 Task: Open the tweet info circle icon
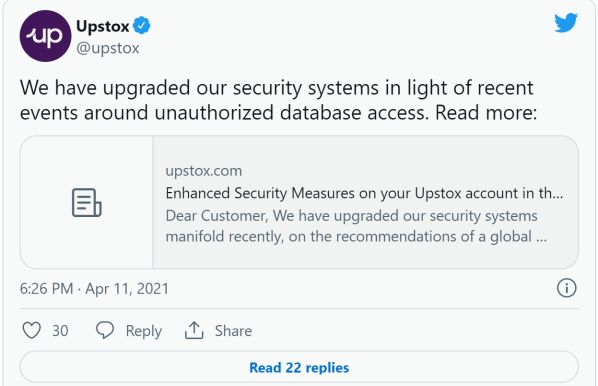566,288
